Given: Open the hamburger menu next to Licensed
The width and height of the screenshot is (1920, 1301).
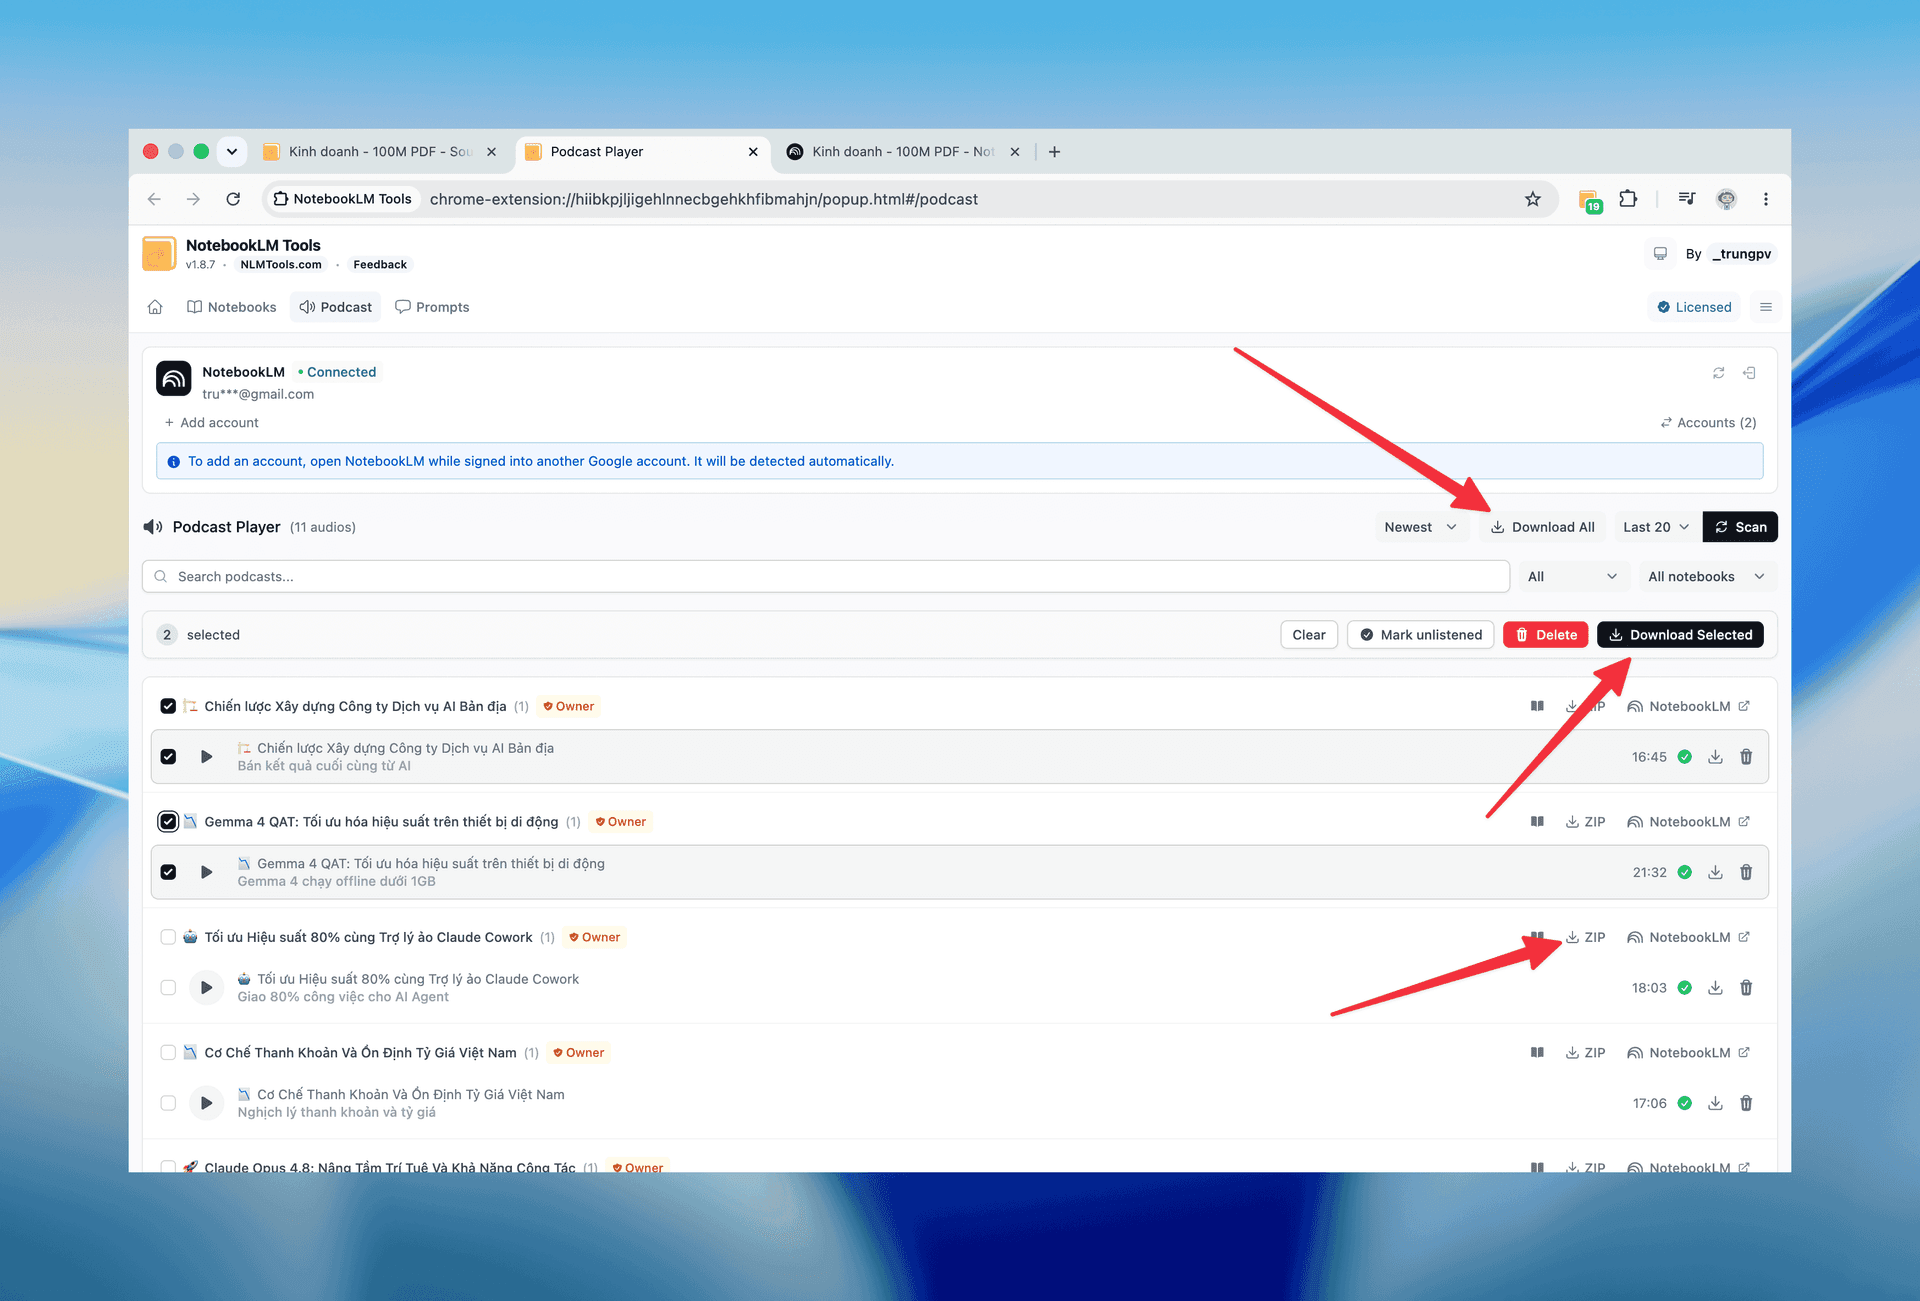Looking at the screenshot, I should pyautogui.click(x=1766, y=307).
